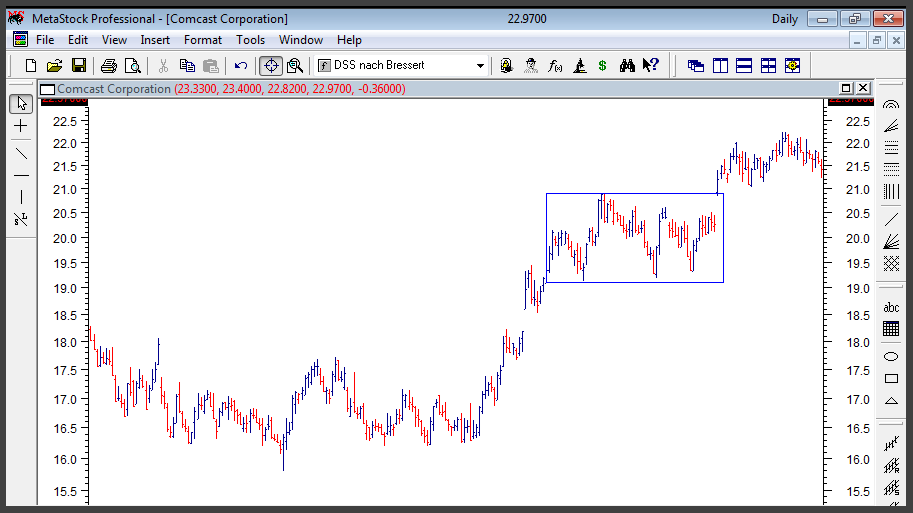Select the vertical line drawing tool
The image size is (913, 513).
21,197
